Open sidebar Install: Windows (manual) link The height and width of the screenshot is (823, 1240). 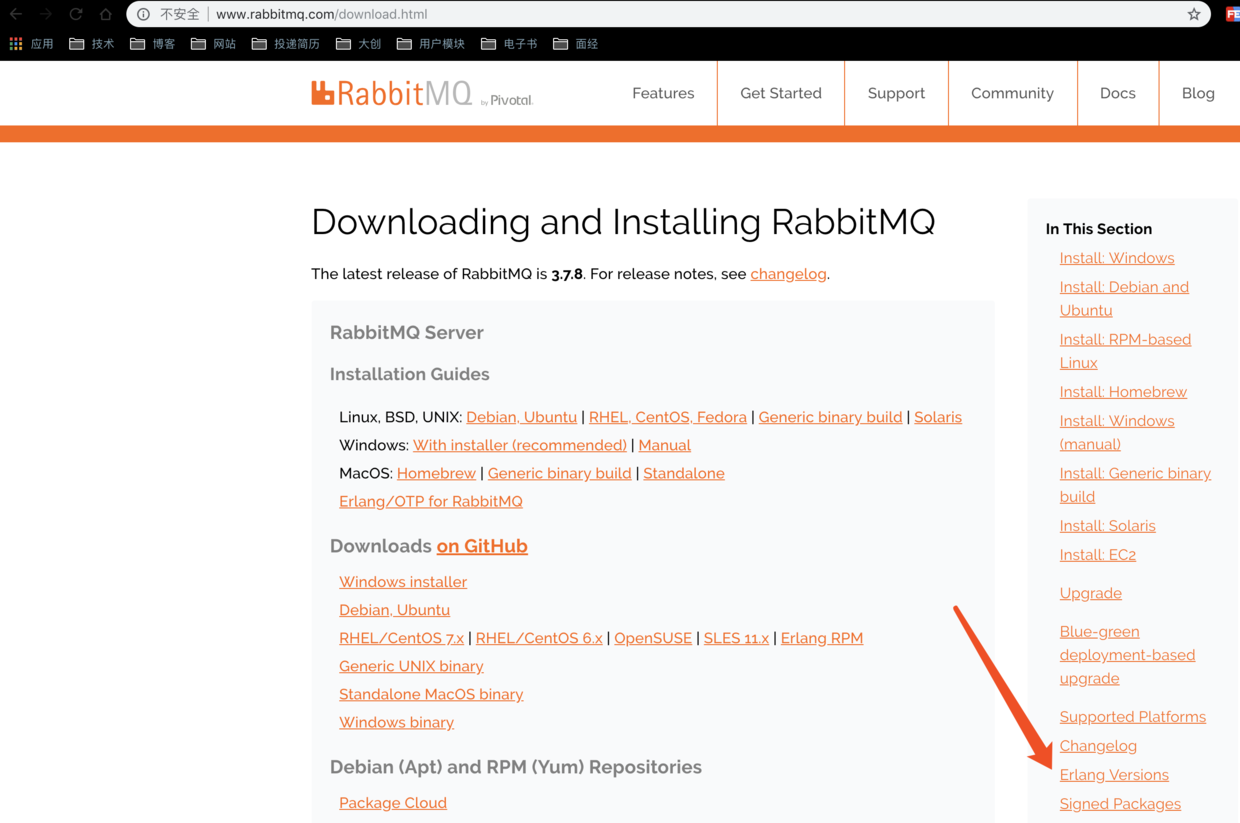coord(1117,432)
